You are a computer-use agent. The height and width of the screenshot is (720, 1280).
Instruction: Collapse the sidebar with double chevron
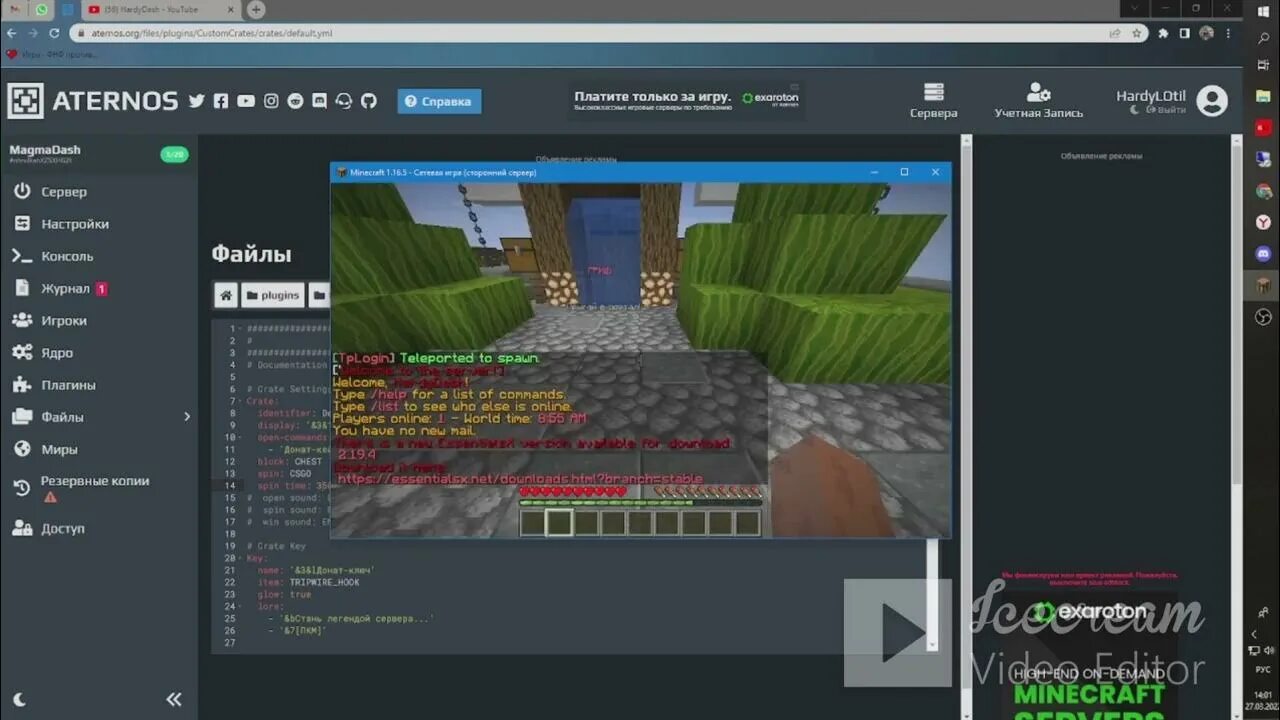coord(174,699)
